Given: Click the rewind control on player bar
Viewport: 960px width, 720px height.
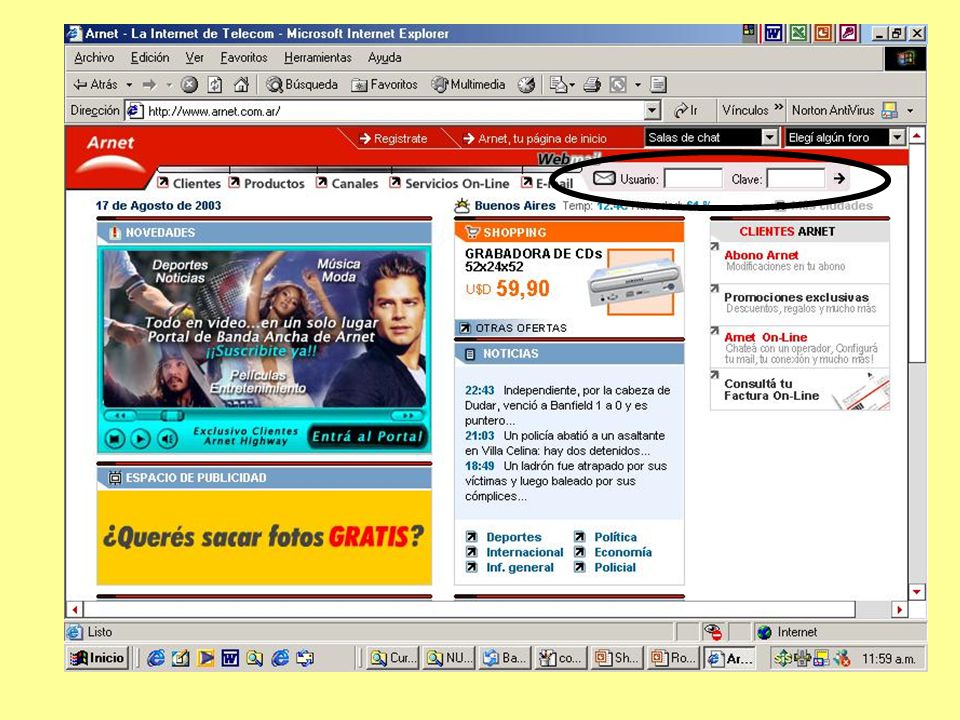Looking at the screenshot, I should click(x=120, y=416).
